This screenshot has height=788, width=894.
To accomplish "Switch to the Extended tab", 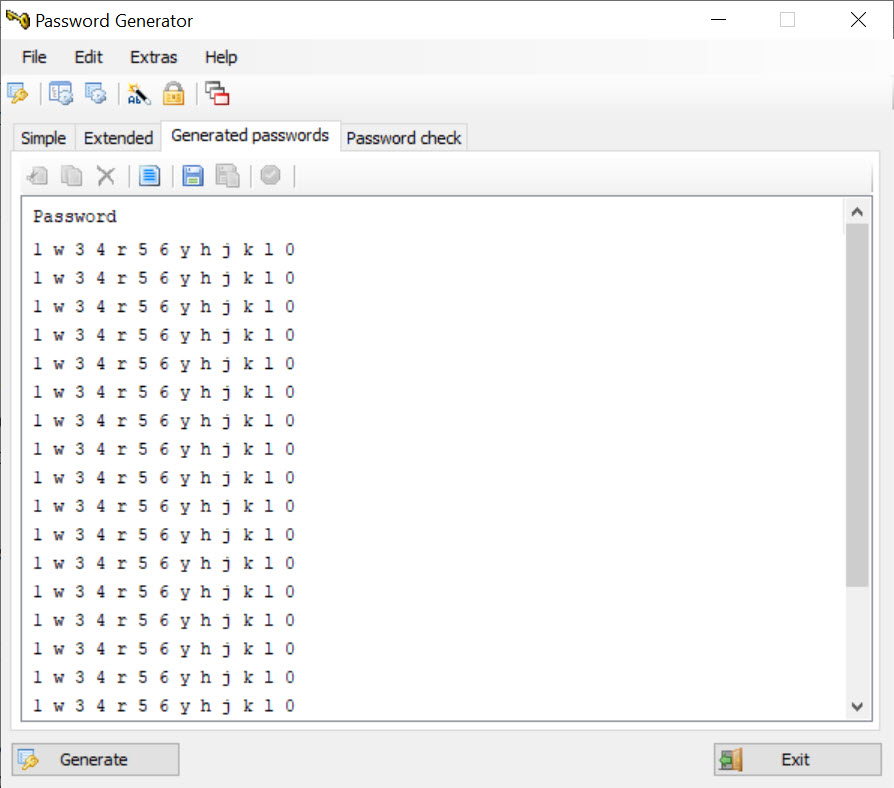I will [118, 138].
